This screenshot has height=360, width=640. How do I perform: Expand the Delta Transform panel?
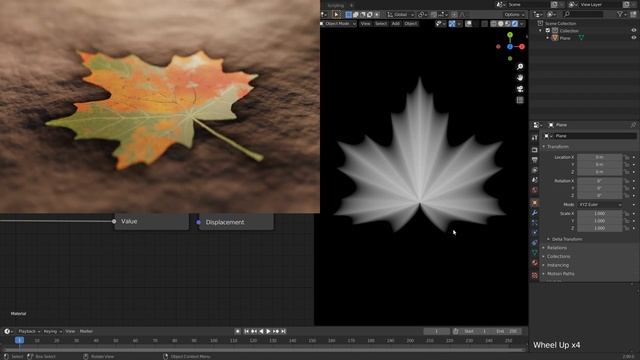coord(567,239)
